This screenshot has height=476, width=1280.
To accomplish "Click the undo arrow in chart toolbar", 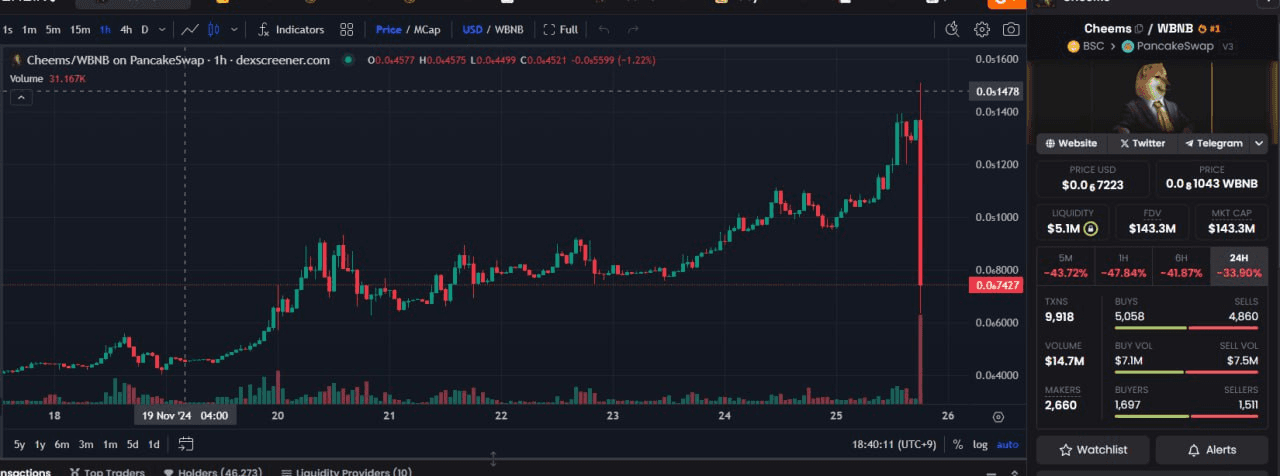I will point(604,30).
